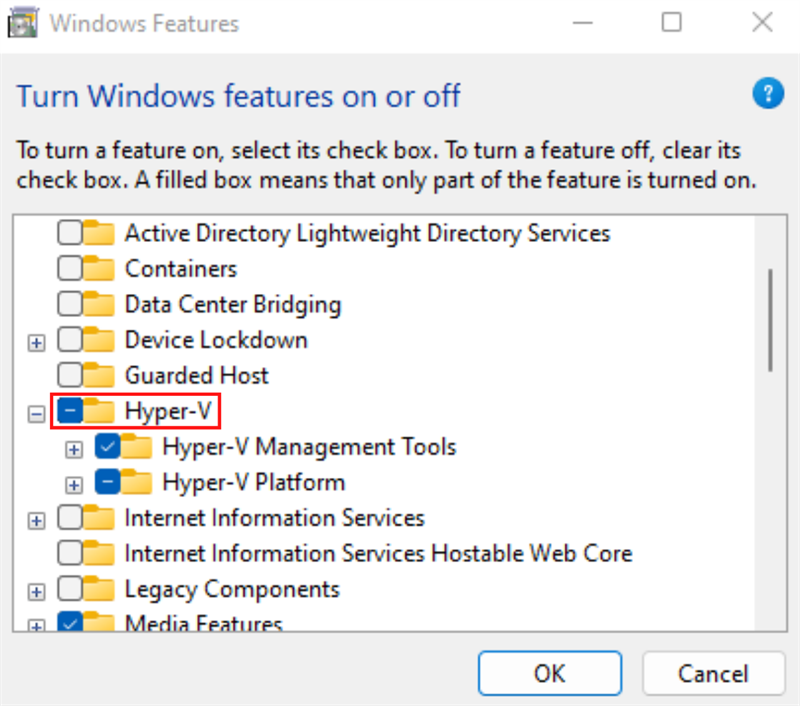
Task: Select the Device Lockdown label
Action: click(216, 340)
